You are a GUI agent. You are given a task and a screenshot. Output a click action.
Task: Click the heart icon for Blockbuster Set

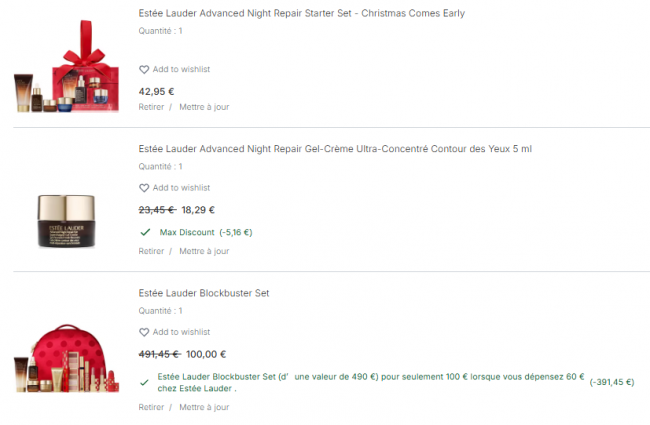pos(144,332)
